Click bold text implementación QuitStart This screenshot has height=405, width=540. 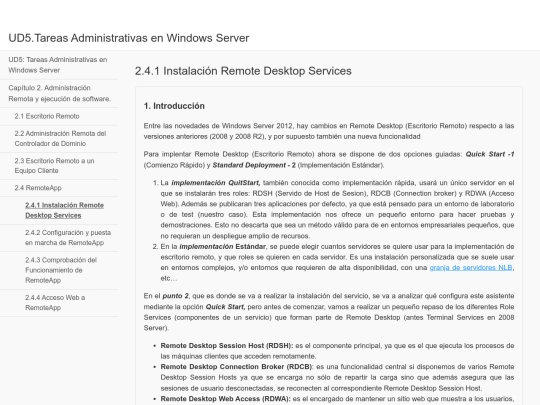pyautogui.click(x=216, y=183)
